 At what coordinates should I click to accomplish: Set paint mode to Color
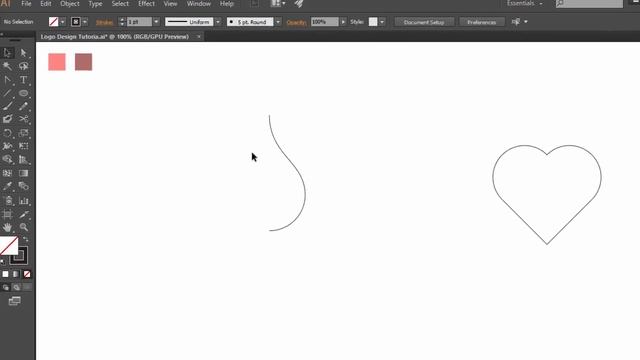(x=5, y=274)
